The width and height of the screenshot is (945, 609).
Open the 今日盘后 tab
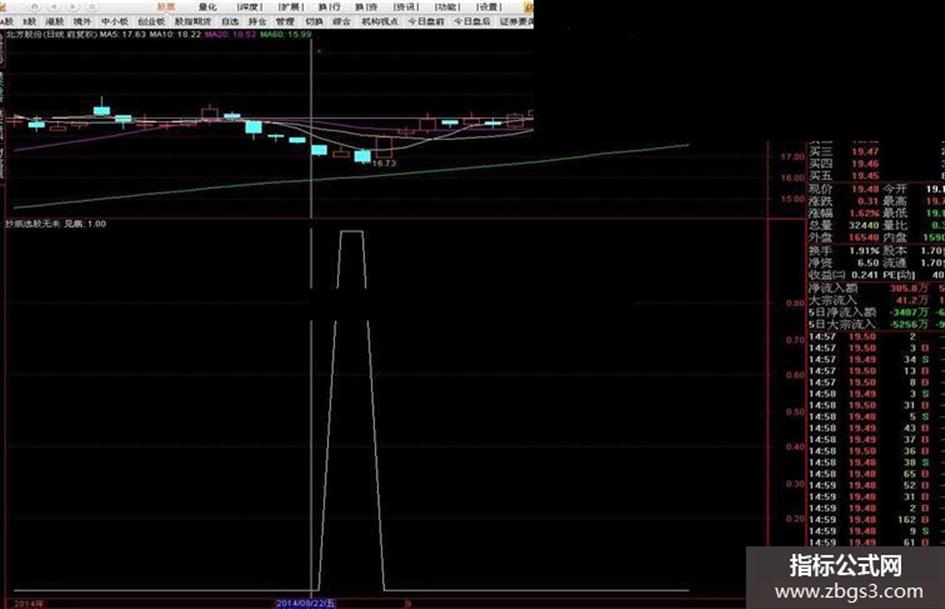472,21
